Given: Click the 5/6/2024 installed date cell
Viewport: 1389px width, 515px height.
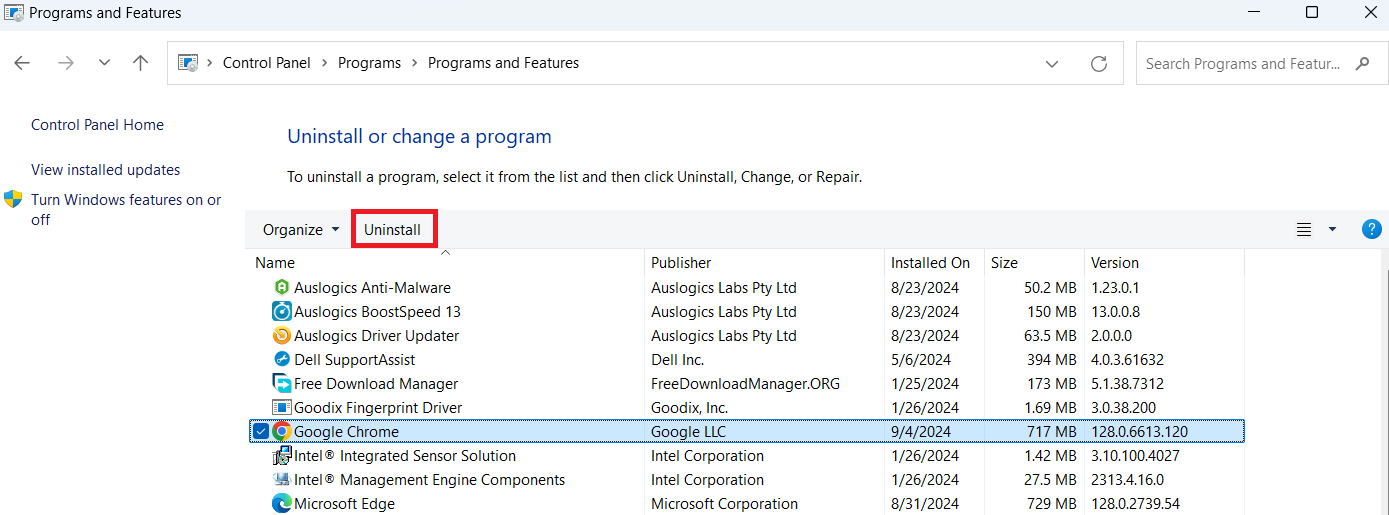Looking at the screenshot, I should tap(921, 360).
